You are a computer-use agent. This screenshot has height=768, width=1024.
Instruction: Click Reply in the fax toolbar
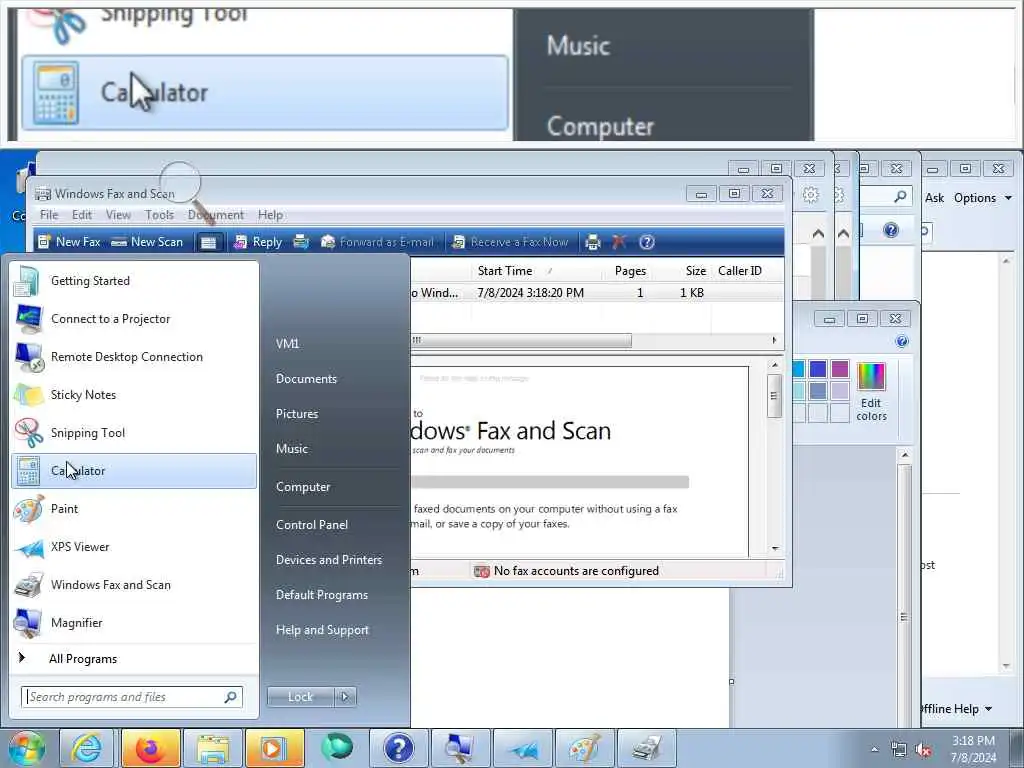258,242
